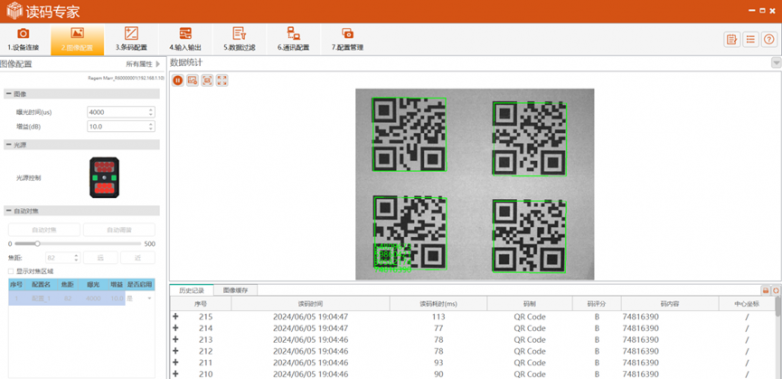This screenshot has height=379, width=782.
Task: Pause the live image acquisition
Action: click(178, 80)
